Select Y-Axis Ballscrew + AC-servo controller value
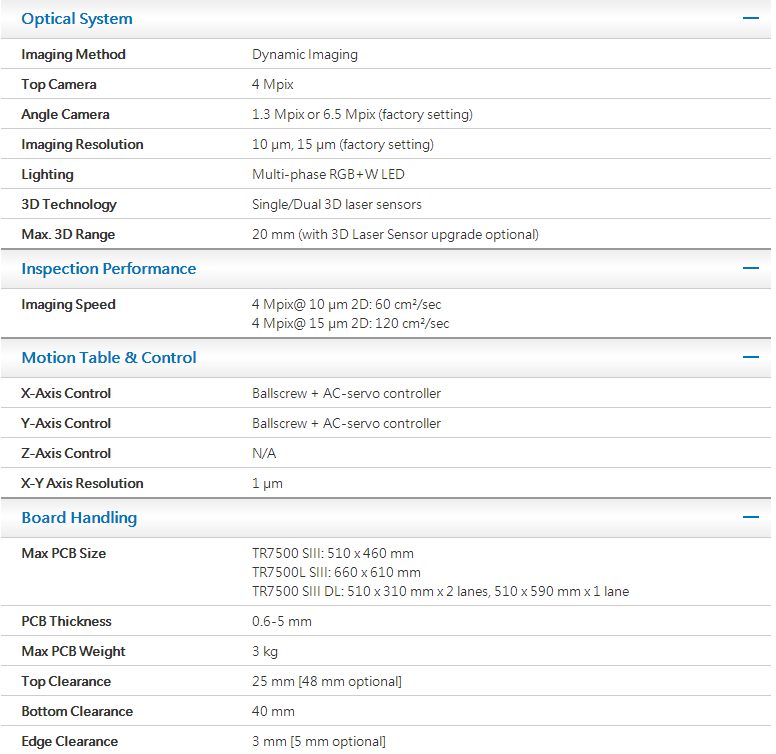The image size is (776, 754). point(346,424)
